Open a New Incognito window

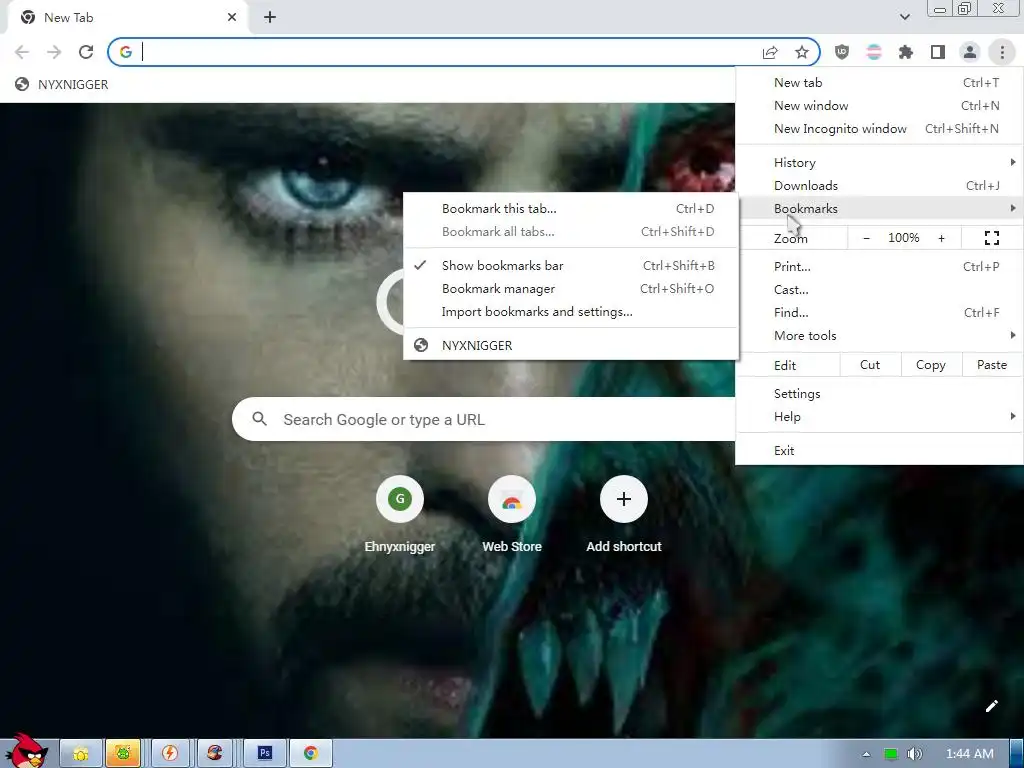coord(879,129)
